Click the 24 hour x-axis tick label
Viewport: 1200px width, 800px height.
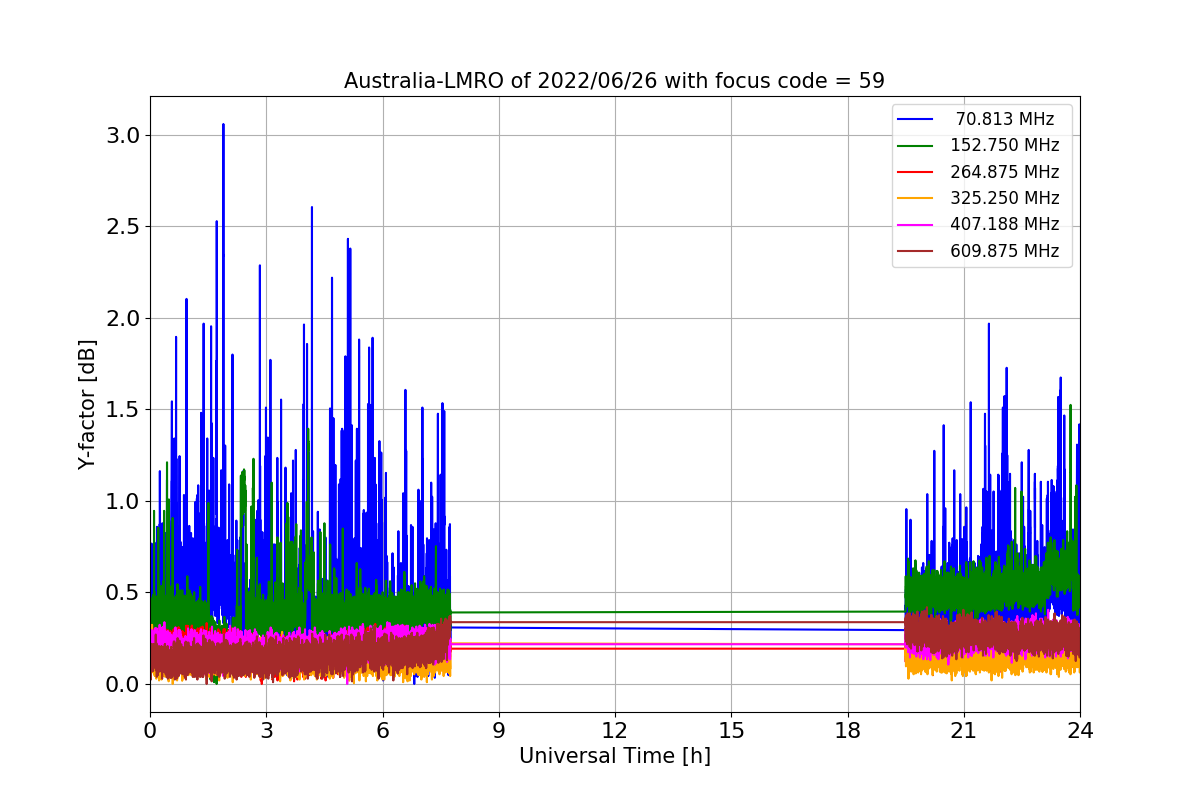1080,731
